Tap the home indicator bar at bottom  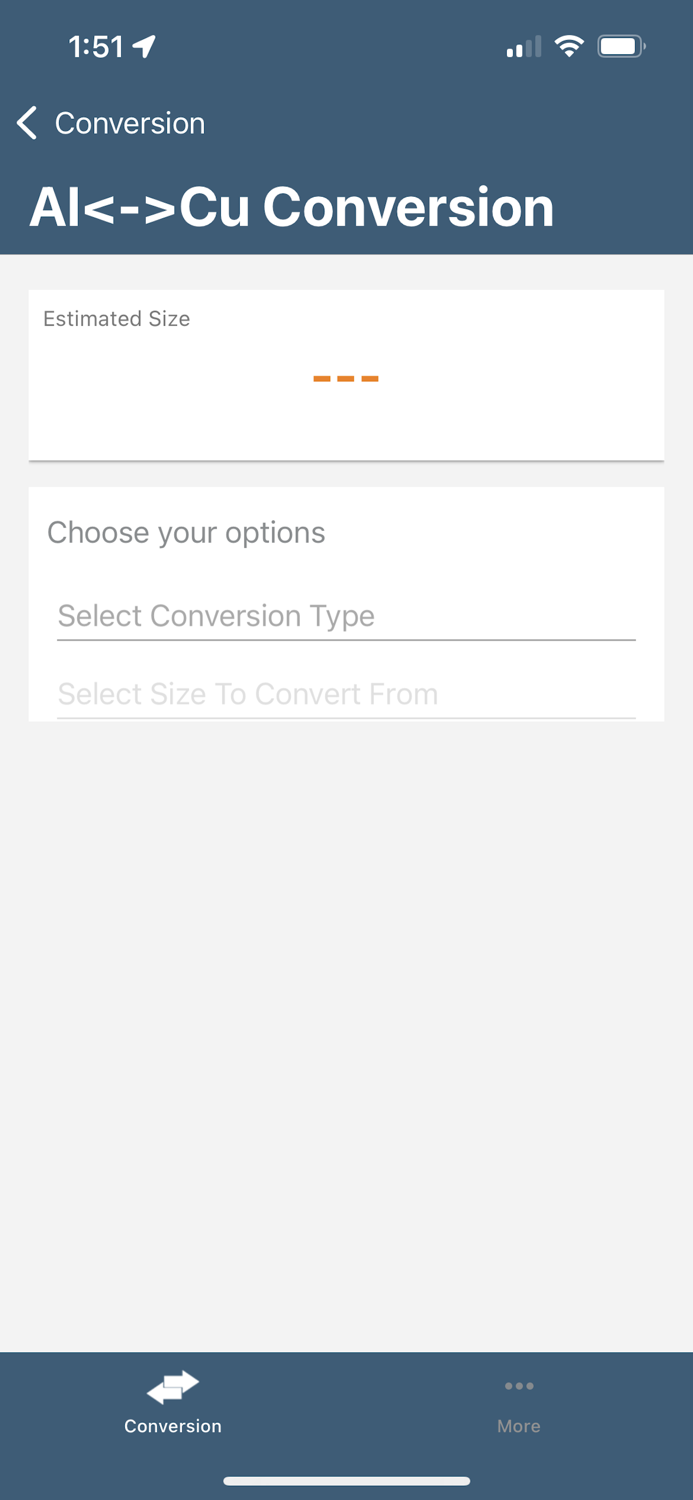[x=346, y=1481]
